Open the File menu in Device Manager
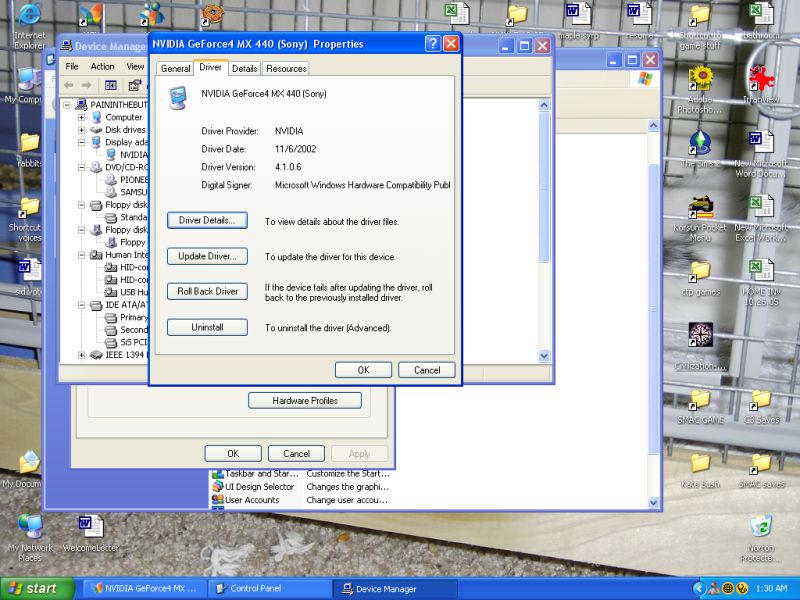This screenshot has width=800, height=600. click(72, 66)
